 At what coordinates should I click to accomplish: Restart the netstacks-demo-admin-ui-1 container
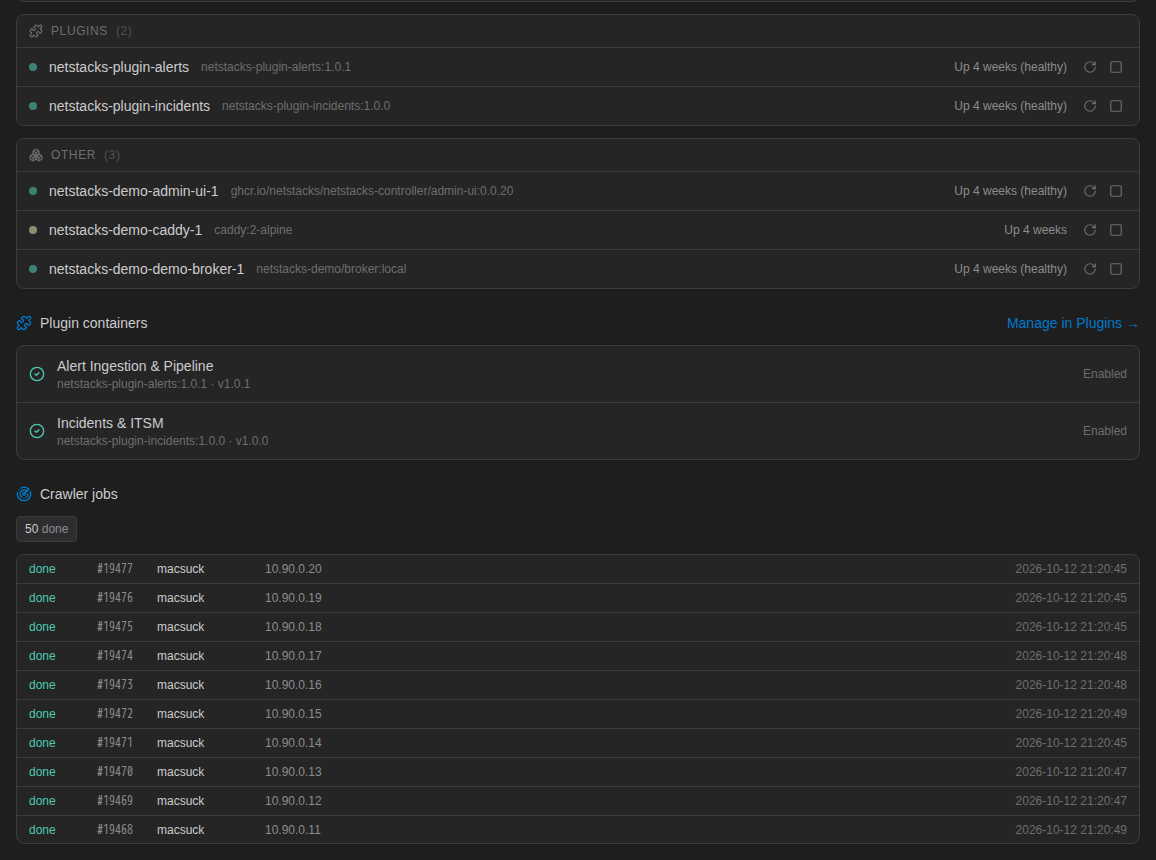(x=1090, y=191)
